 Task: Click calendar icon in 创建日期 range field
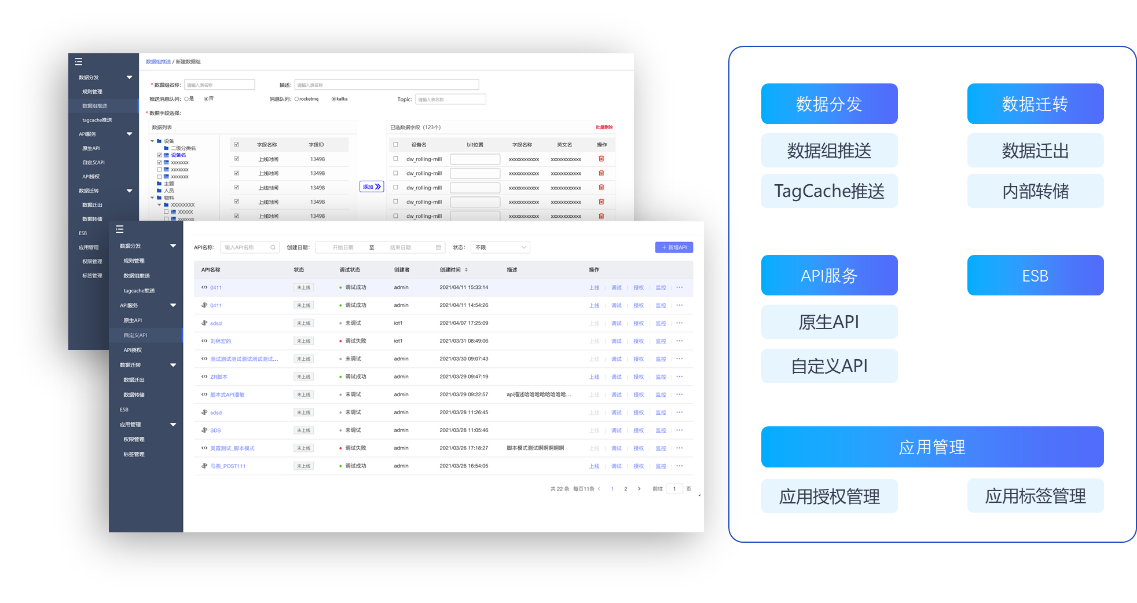(438, 247)
